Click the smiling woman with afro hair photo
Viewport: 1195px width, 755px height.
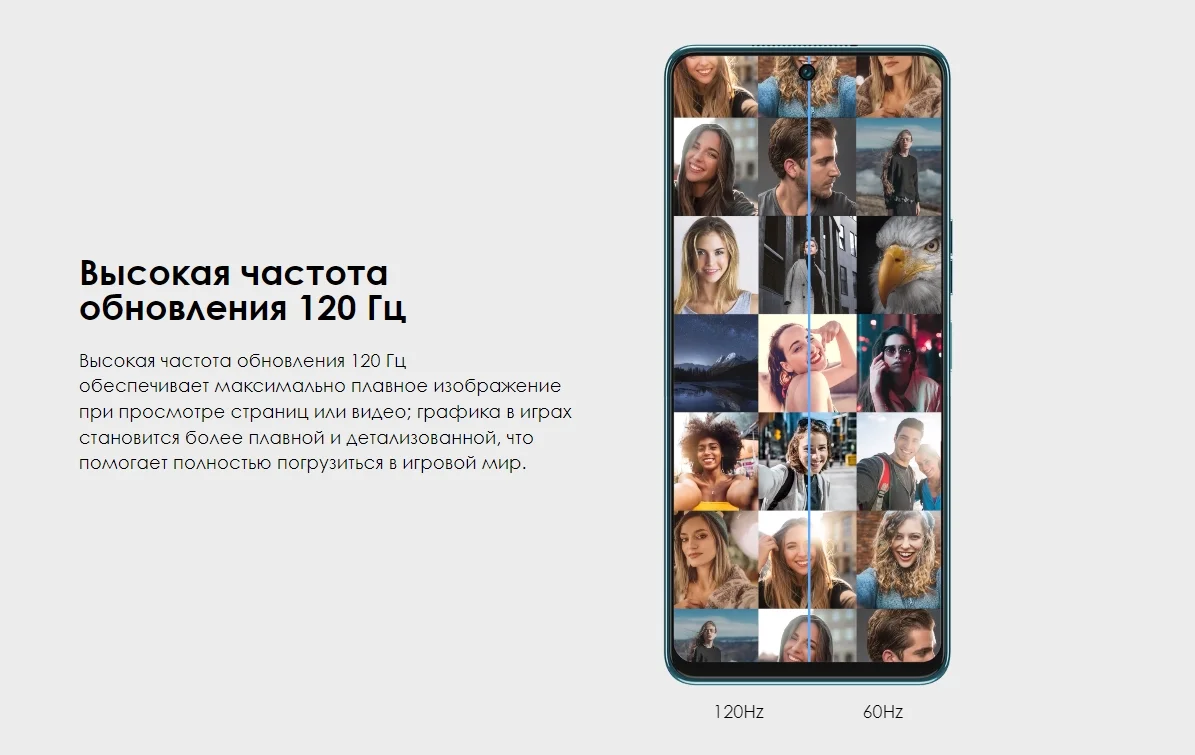(x=715, y=461)
